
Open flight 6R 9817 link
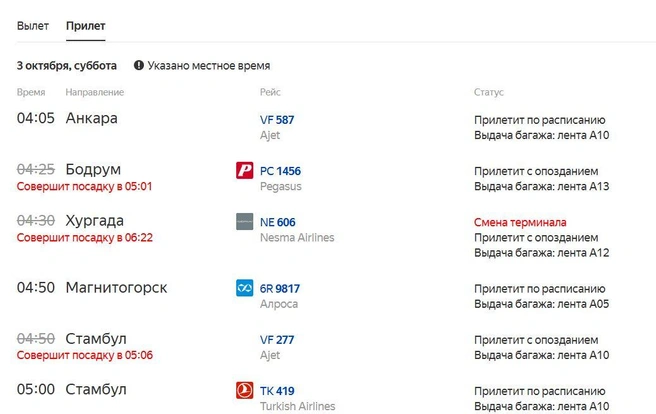pyautogui.click(x=280, y=289)
